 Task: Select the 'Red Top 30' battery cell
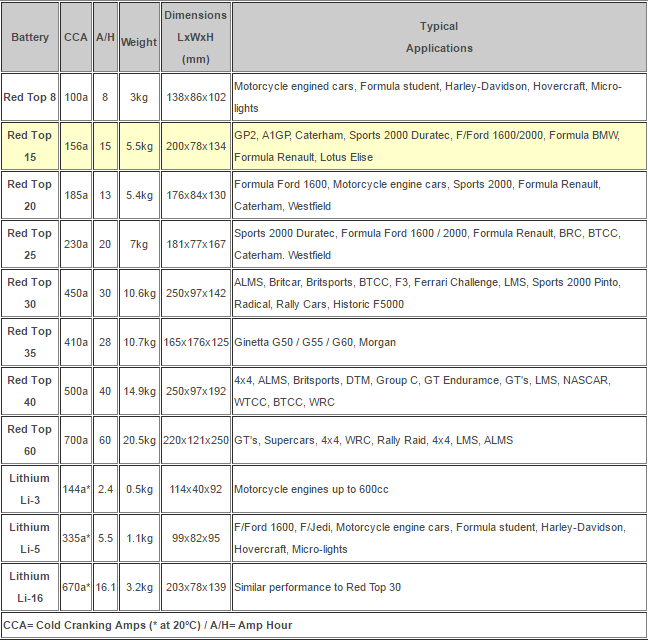(30, 293)
